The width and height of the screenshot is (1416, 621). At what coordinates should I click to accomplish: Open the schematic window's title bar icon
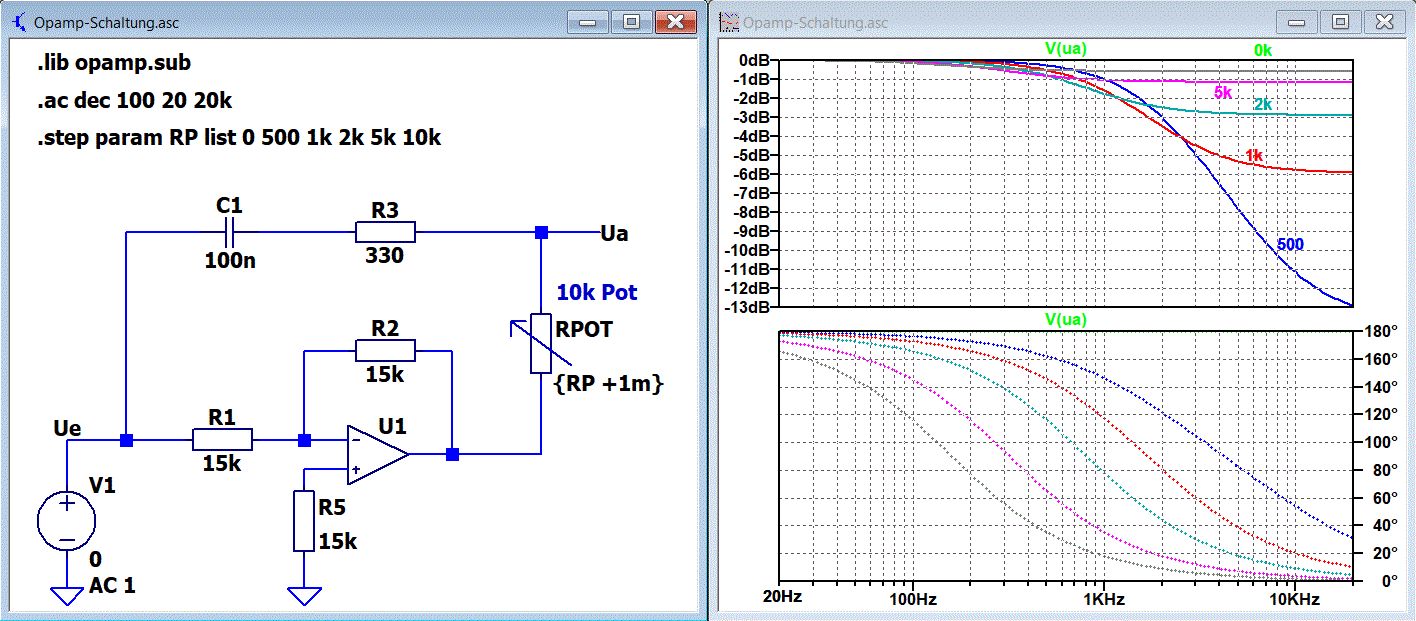click(17, 21)
